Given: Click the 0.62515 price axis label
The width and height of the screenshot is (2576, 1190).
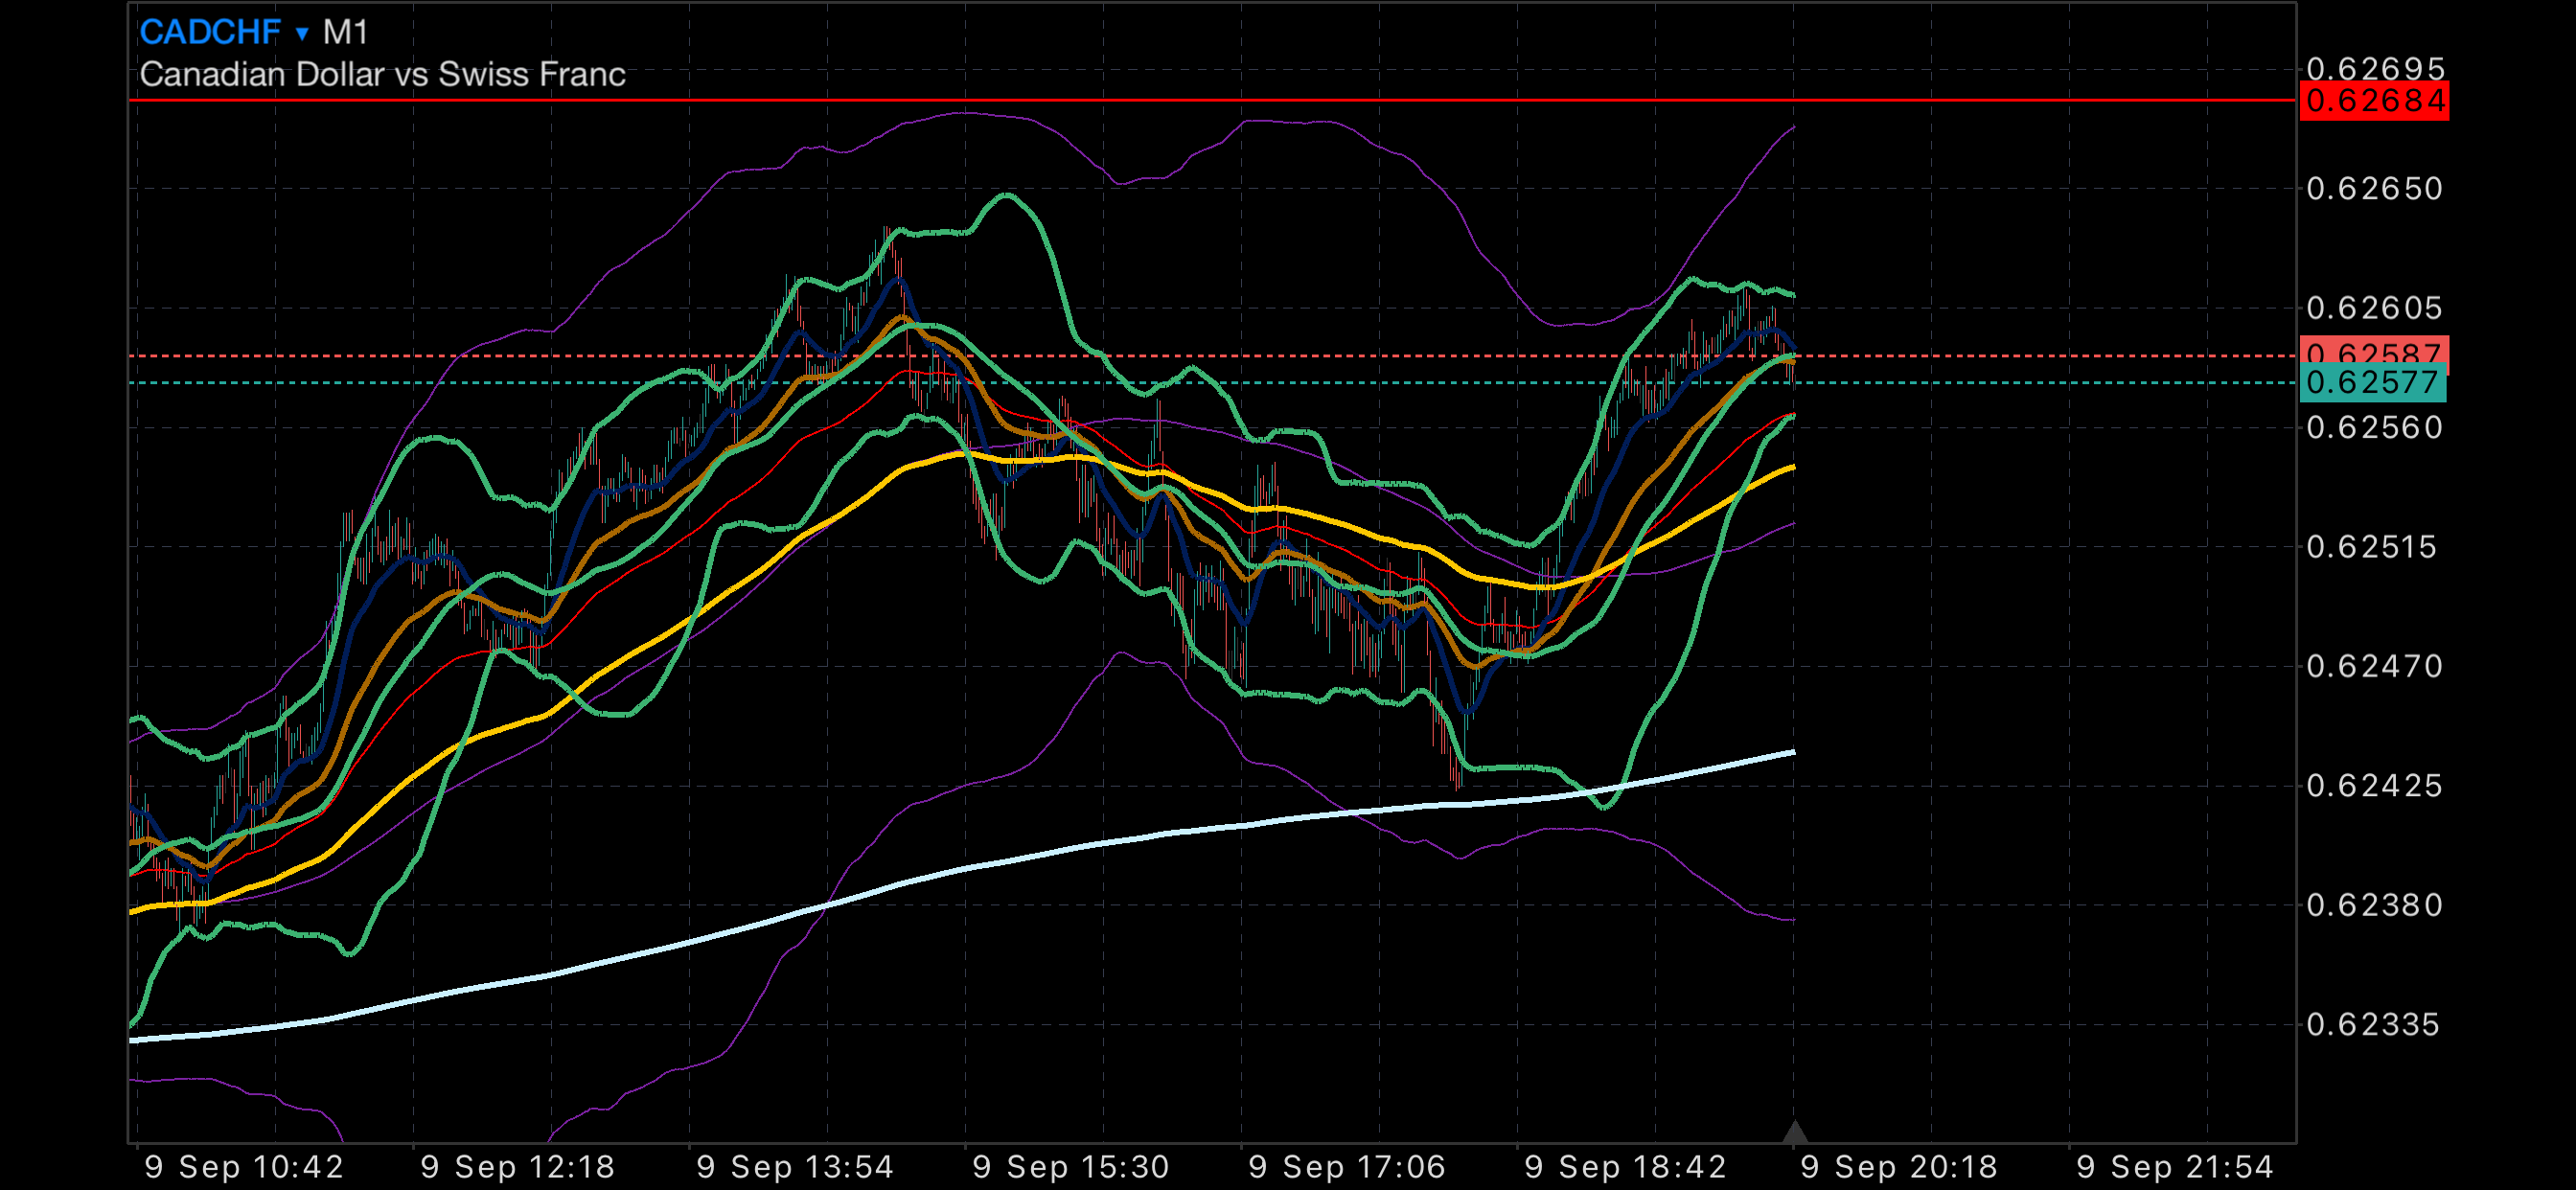Looking at the screenshot, I should click(2371, 547).
